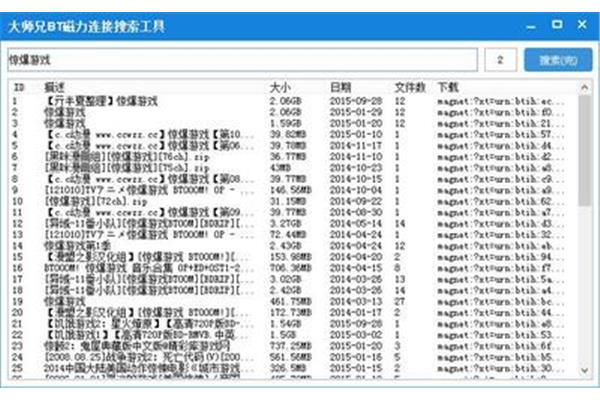
Task: Click the 描述 column header
Action: [54, 87]
